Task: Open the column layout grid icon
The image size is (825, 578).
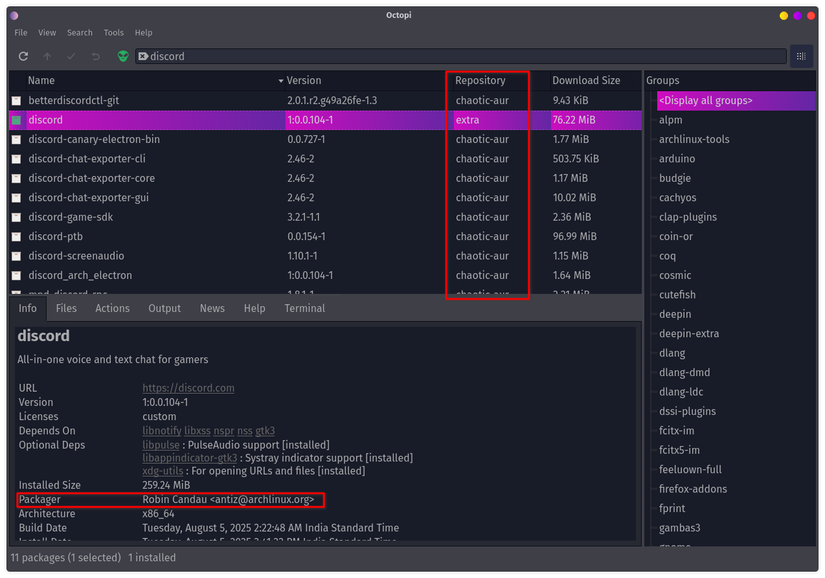Action: [x=800, y=56]
